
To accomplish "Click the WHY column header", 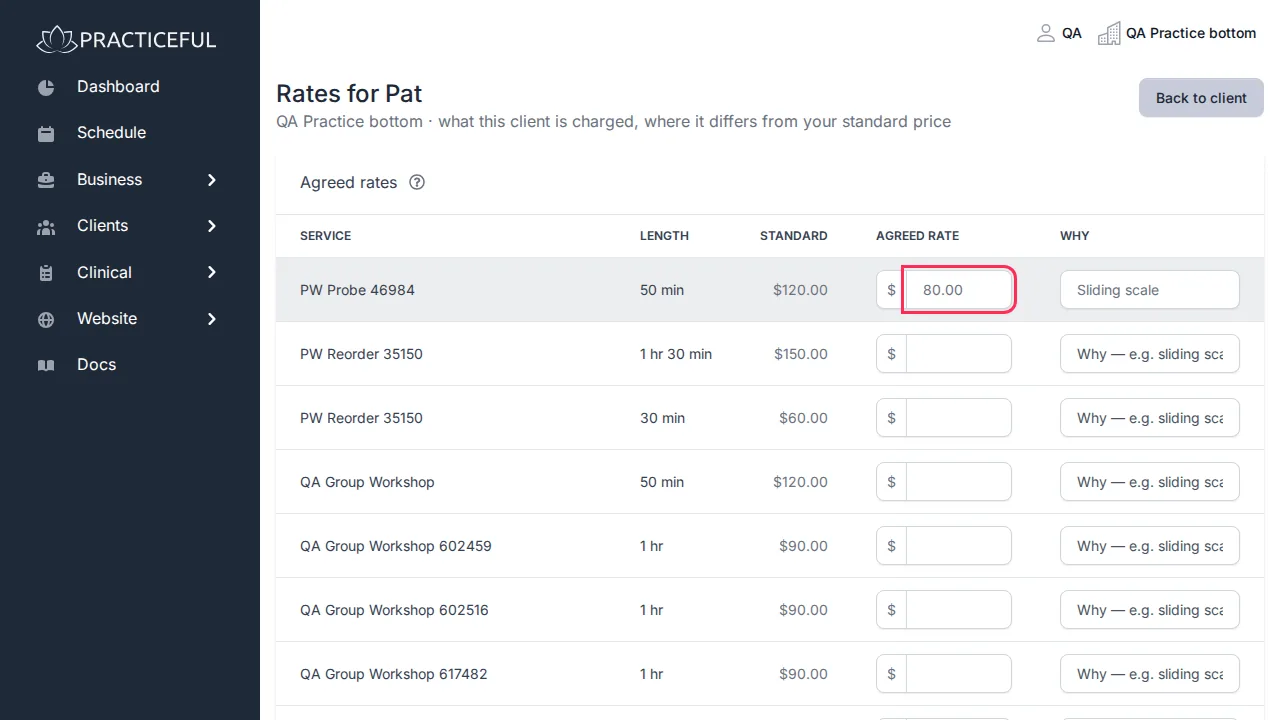I will (x=1075, y=236).
